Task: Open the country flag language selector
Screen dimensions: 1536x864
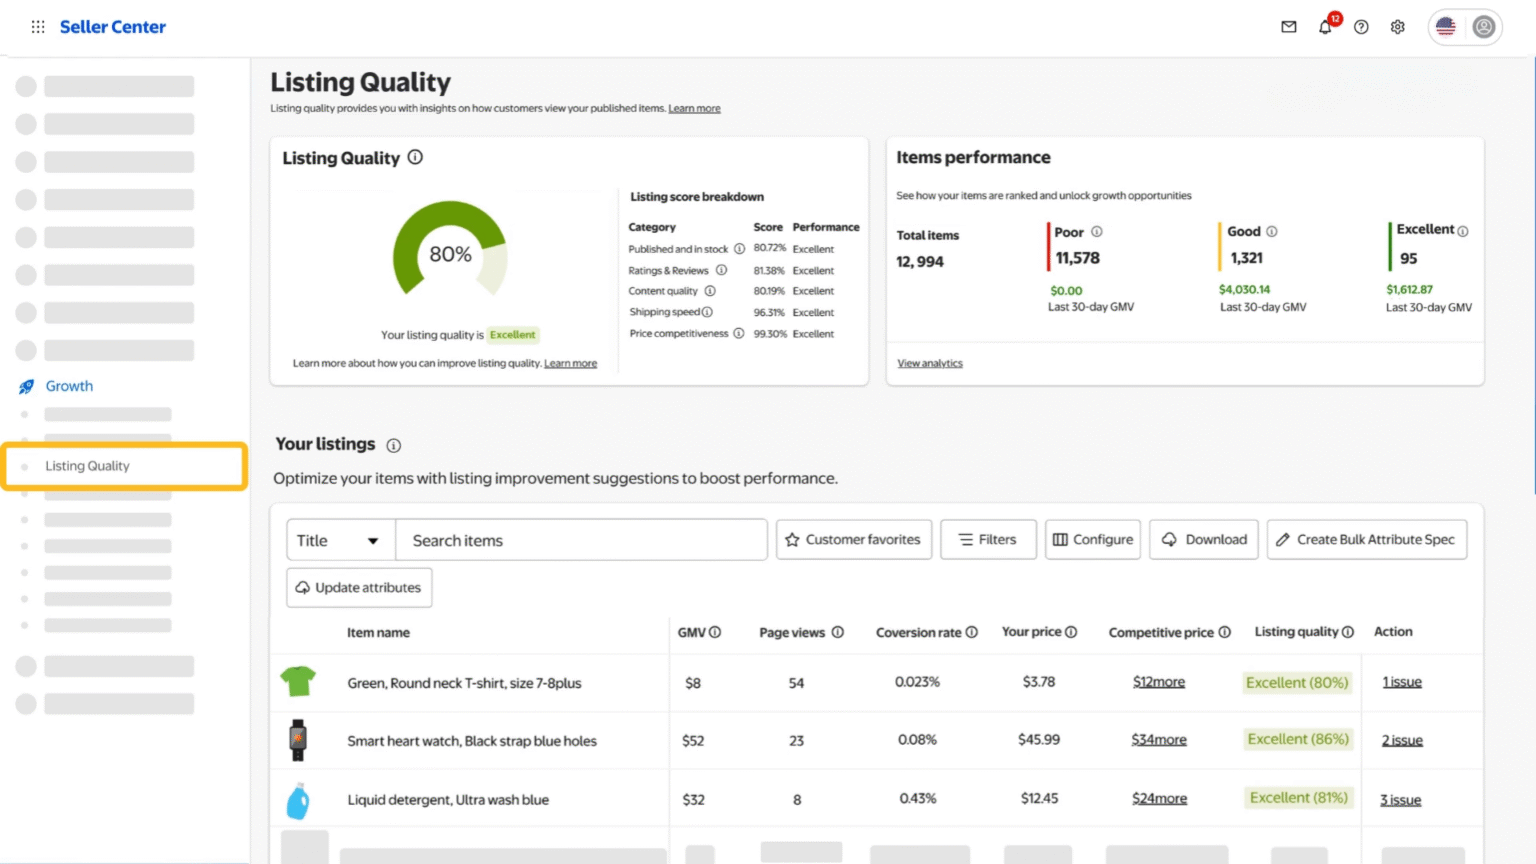Action: point(1446,27)
